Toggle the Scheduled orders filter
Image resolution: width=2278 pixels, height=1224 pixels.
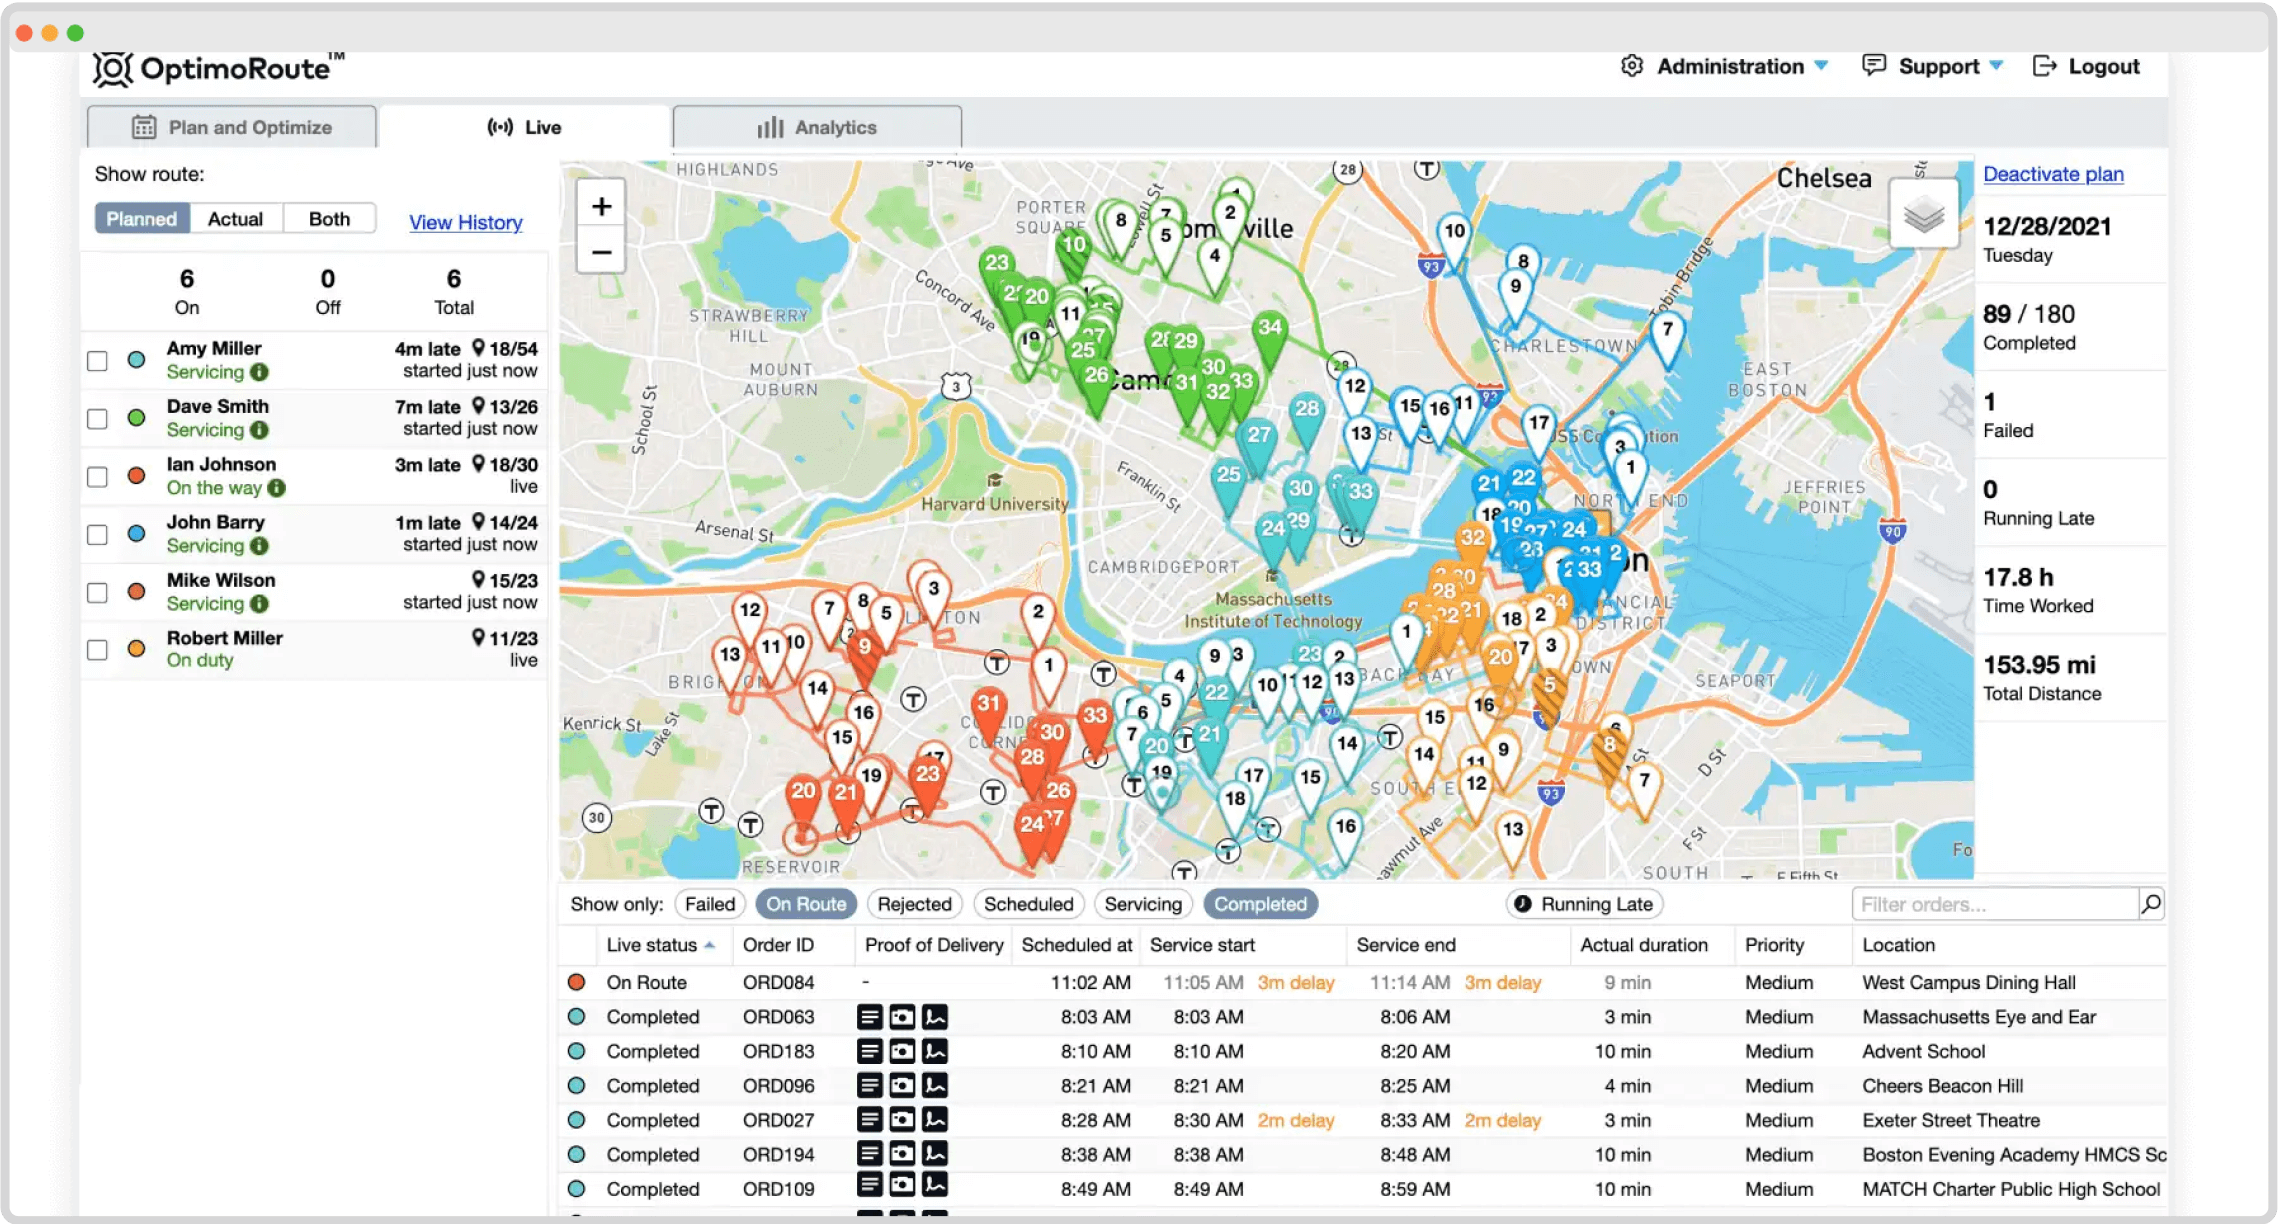1028,904
